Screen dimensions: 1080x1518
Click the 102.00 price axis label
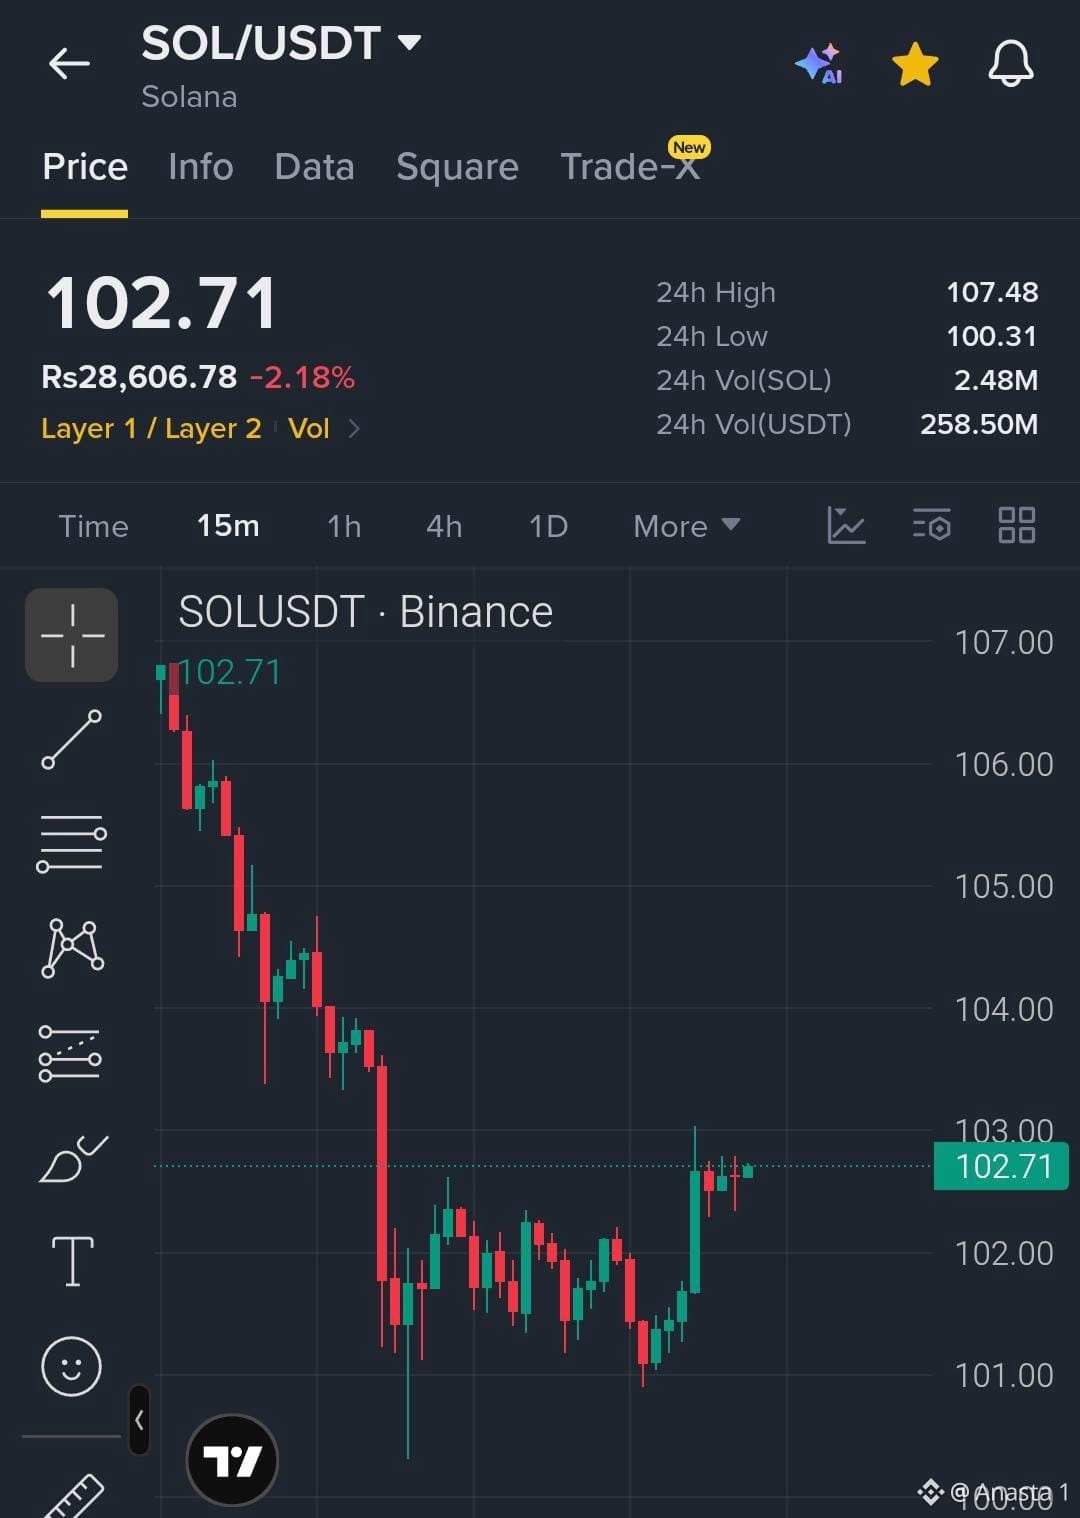1004,1253
